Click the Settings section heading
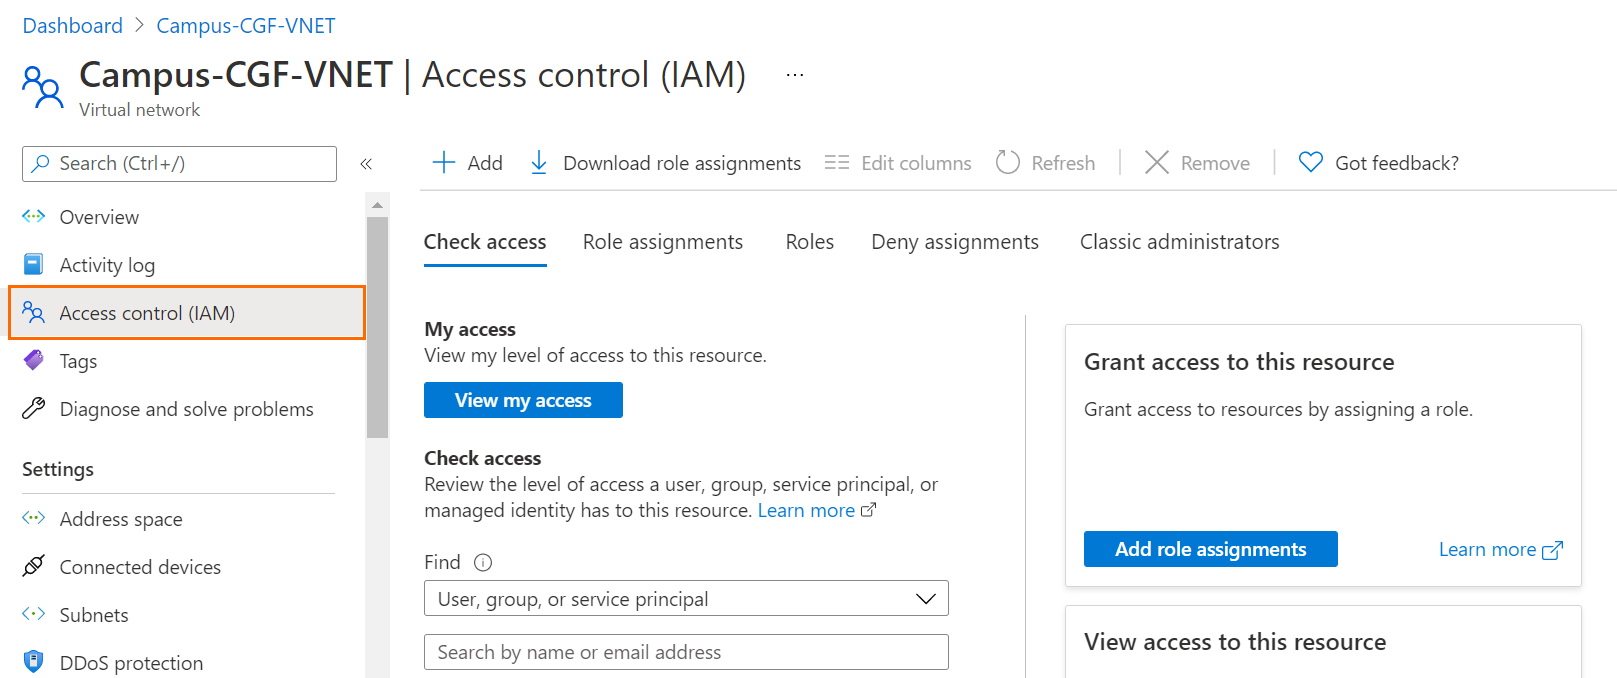Image resolution: width=1617 pixels, height=678 pixels. 58,469
